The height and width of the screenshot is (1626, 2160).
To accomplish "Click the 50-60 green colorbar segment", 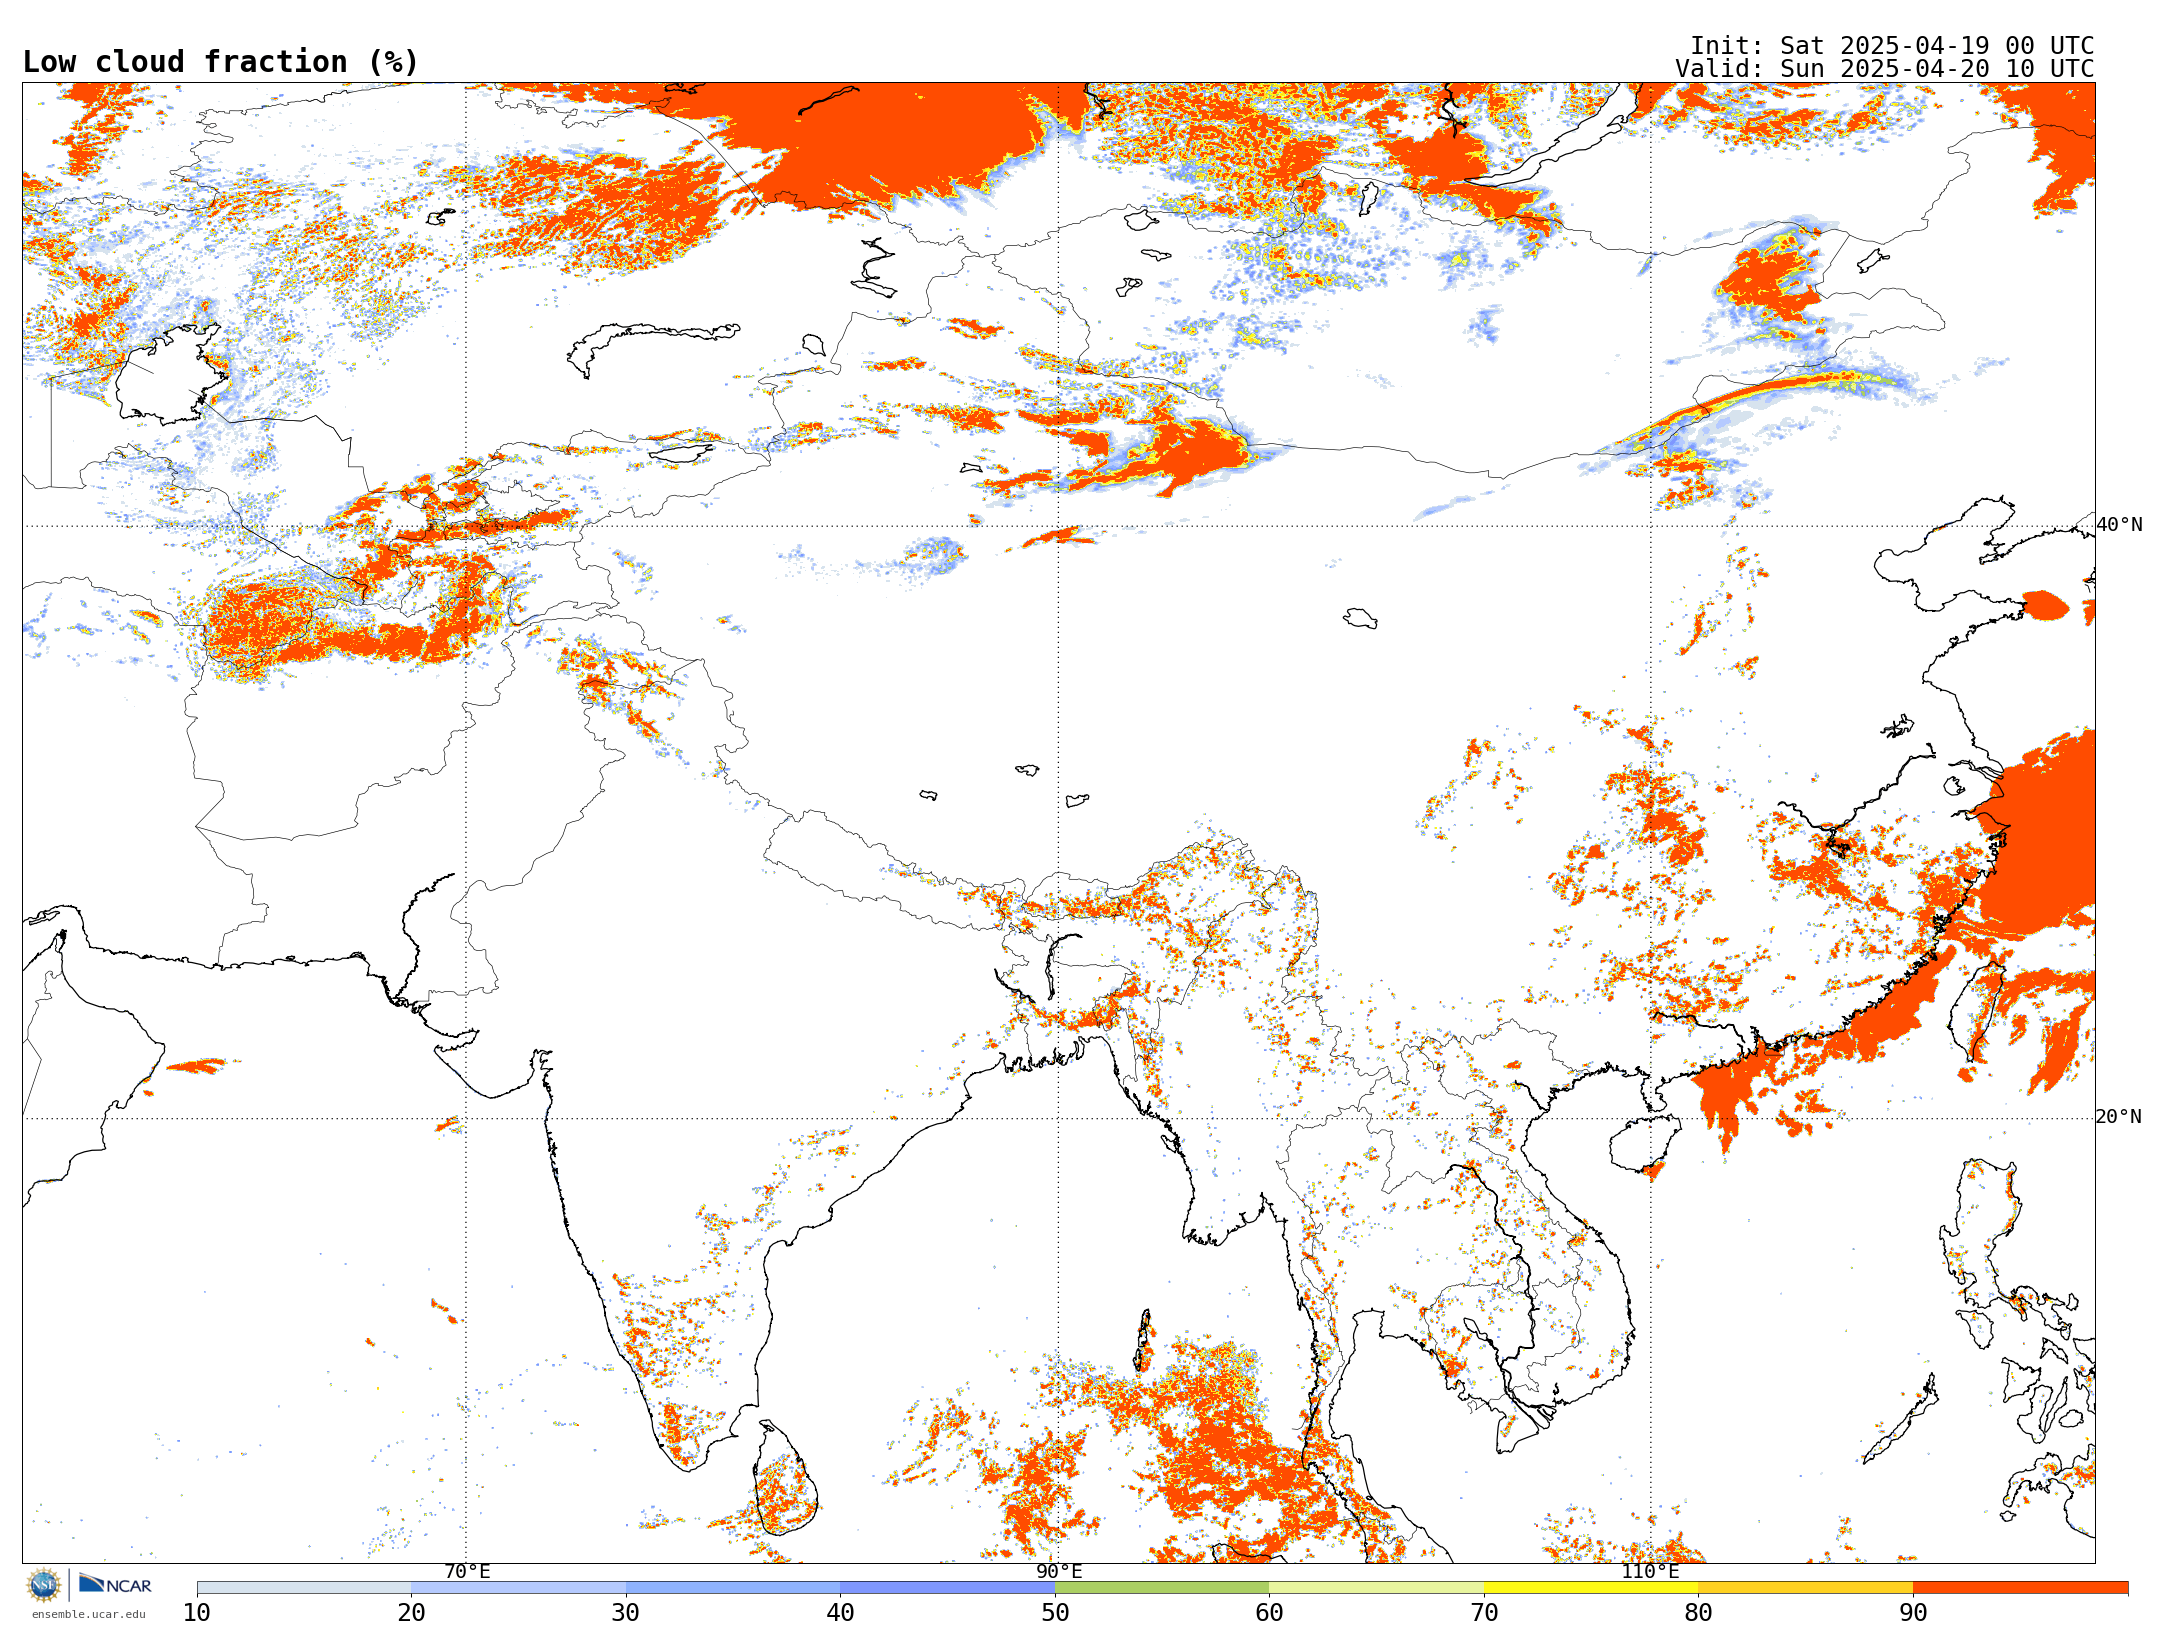I will (x=1162, y=1588).
